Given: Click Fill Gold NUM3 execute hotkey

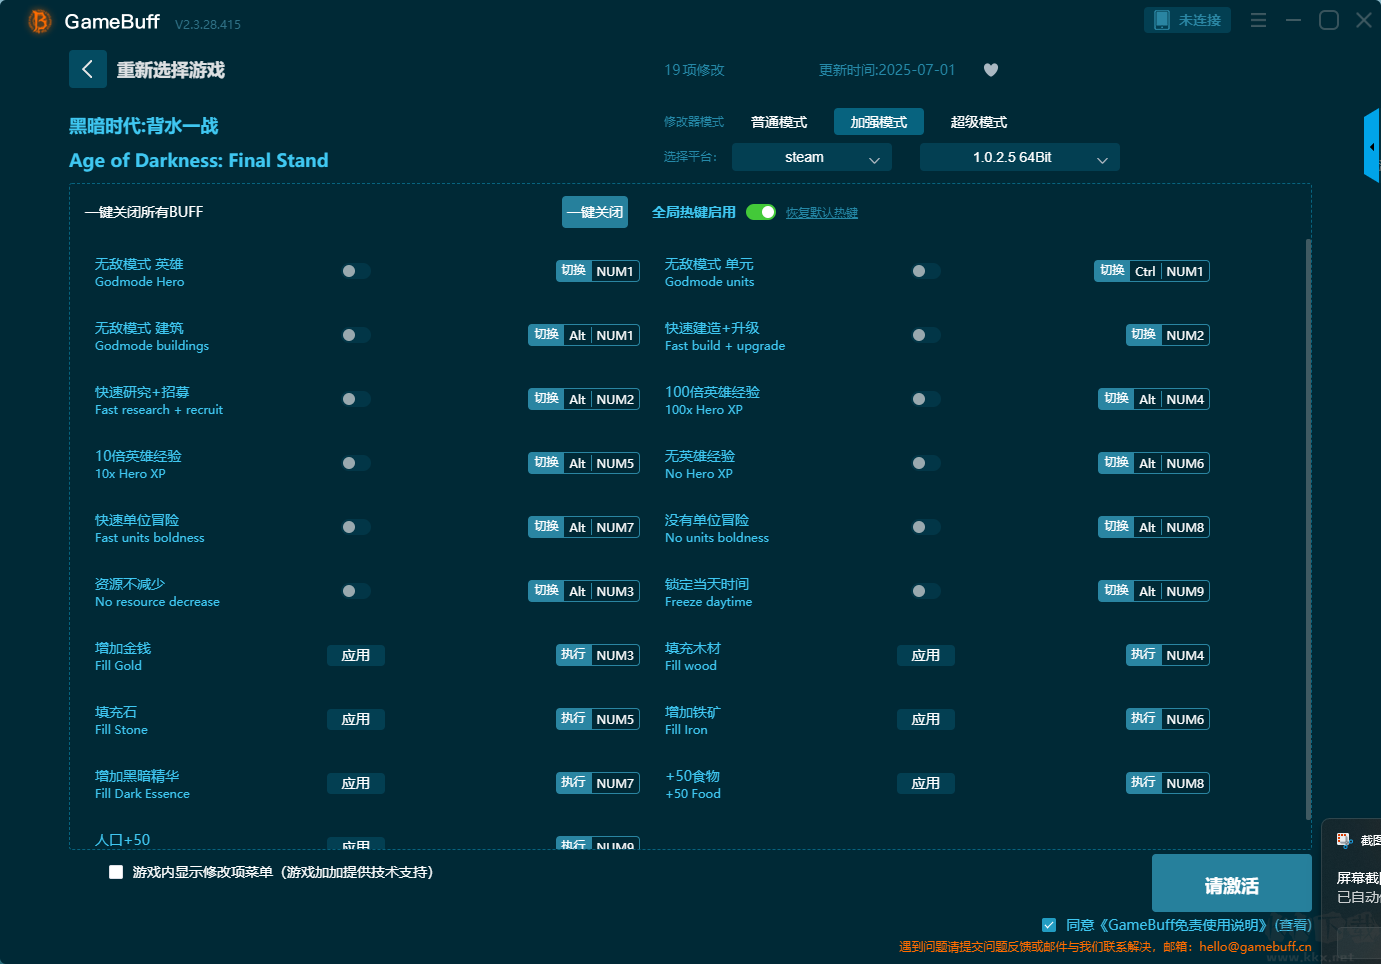Looking at the screenshot, I should 598,655.
